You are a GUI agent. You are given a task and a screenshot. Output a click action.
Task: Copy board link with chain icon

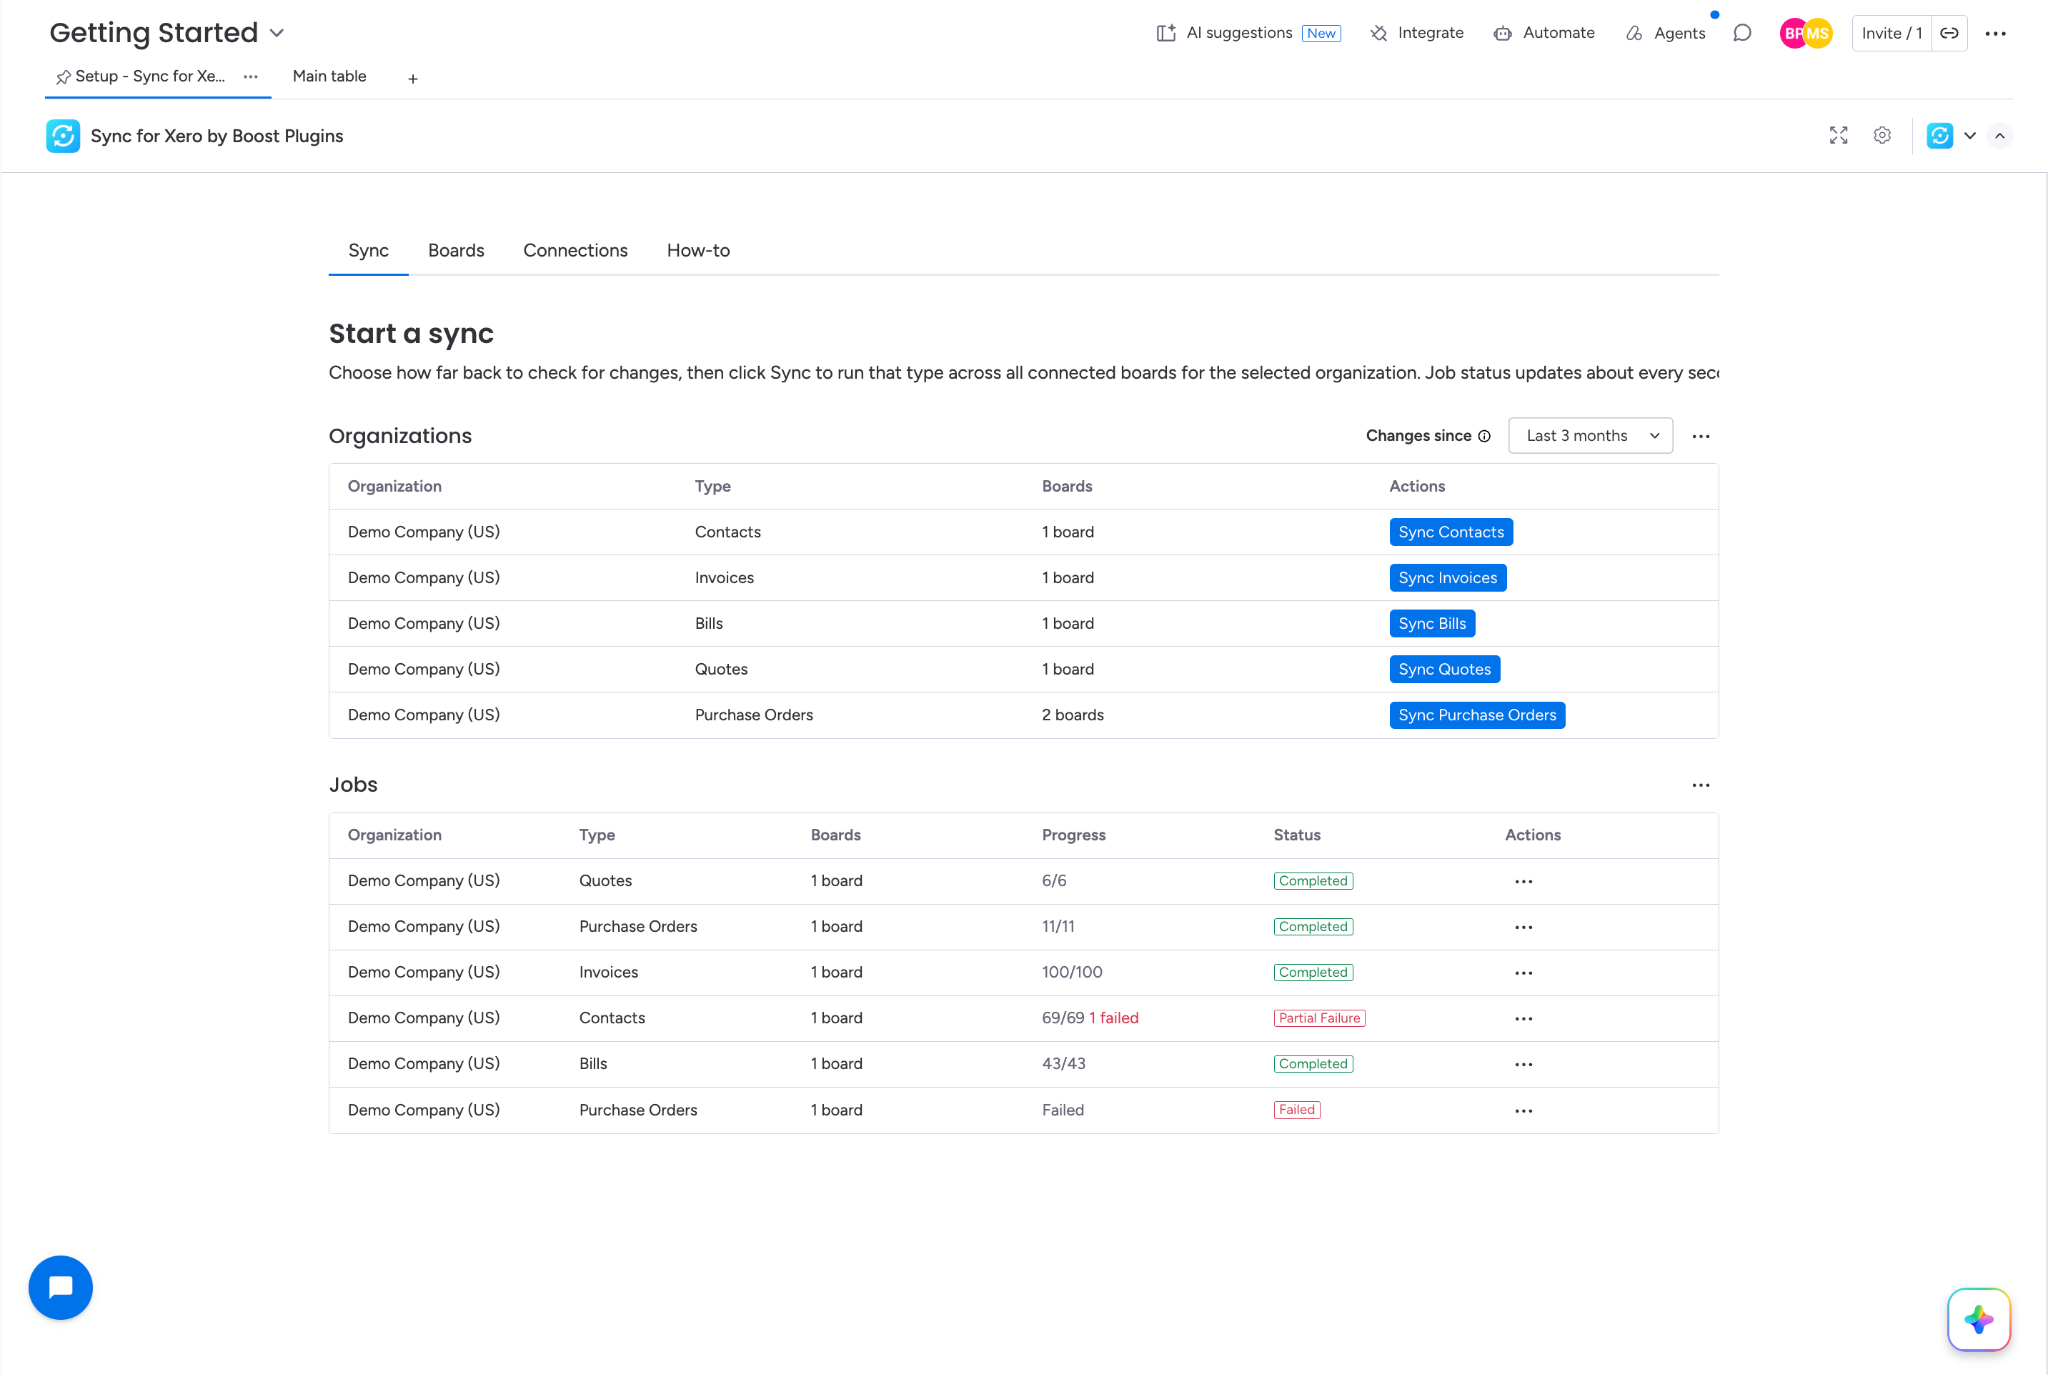point(1949,33)
